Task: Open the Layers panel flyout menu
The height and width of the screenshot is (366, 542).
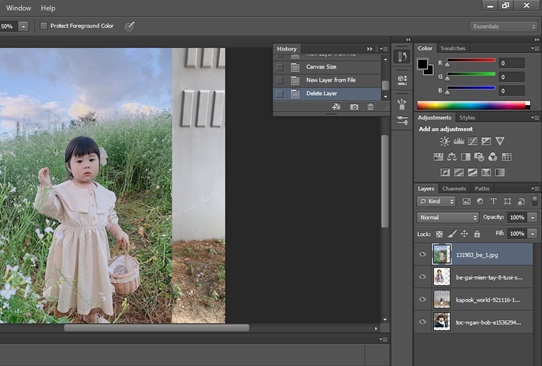Action: (535, 189)
